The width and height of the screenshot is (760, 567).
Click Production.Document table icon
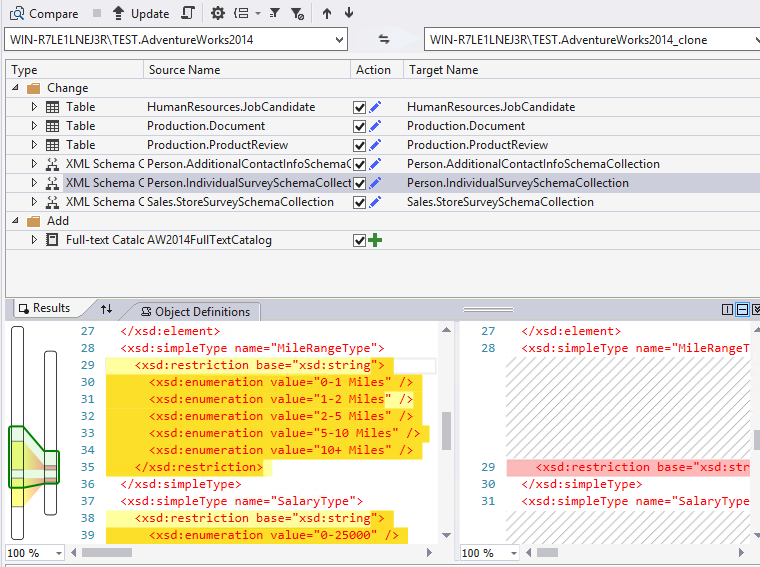(52, 126)
